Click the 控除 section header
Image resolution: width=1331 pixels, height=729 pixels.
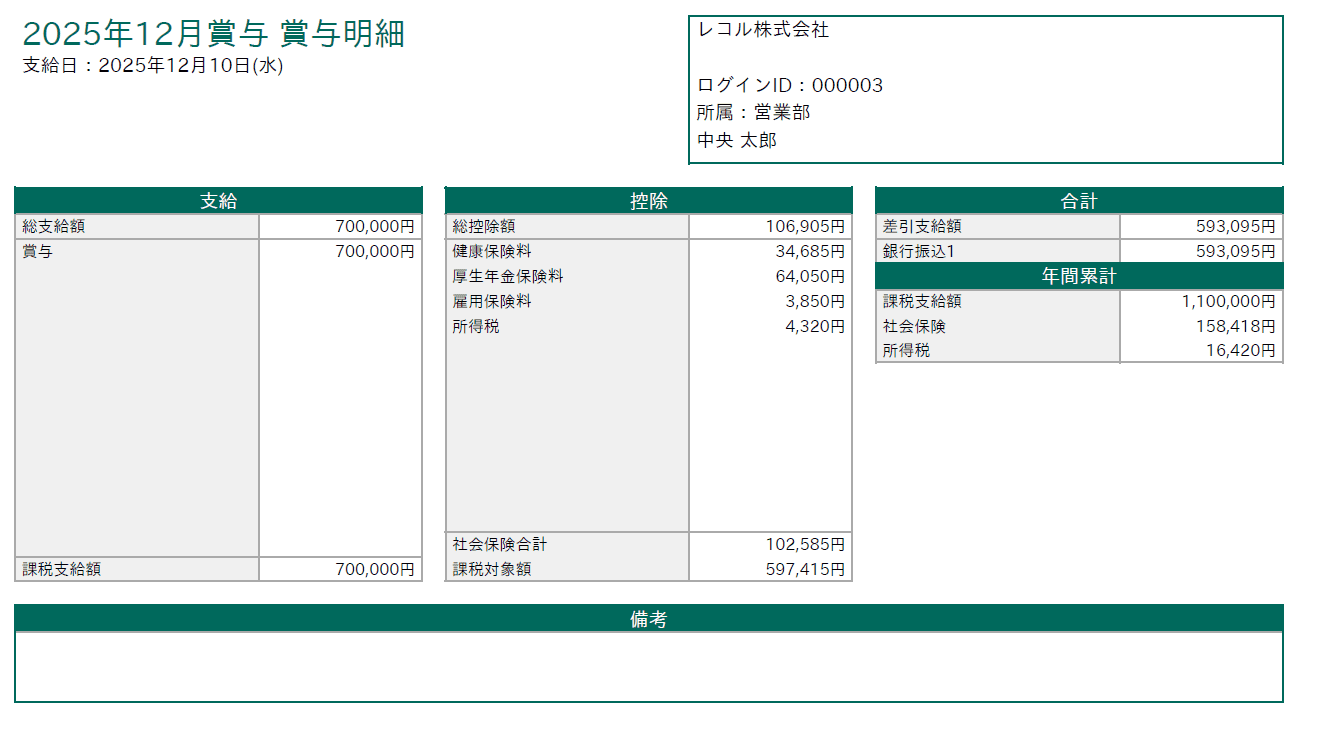pyautogui.click(x=648, y=201)
